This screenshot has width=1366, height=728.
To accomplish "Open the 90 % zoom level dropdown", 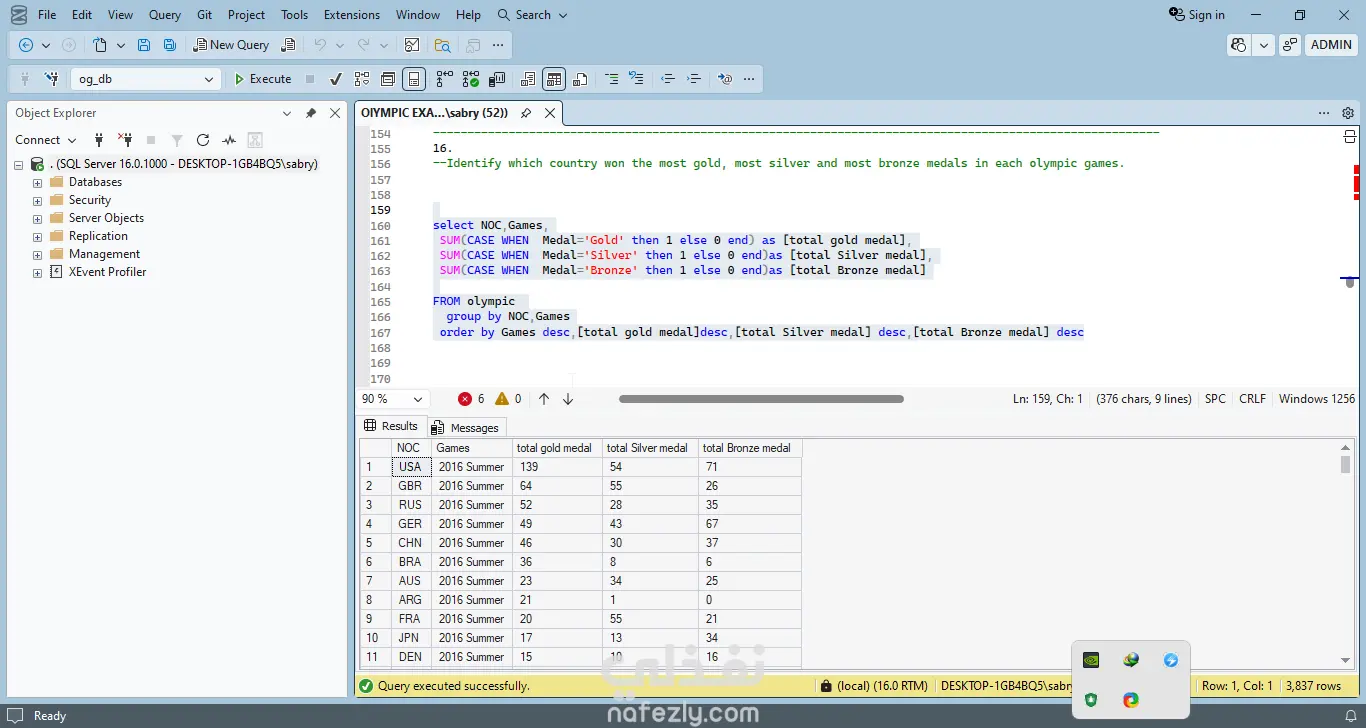I will pos(418,399).
